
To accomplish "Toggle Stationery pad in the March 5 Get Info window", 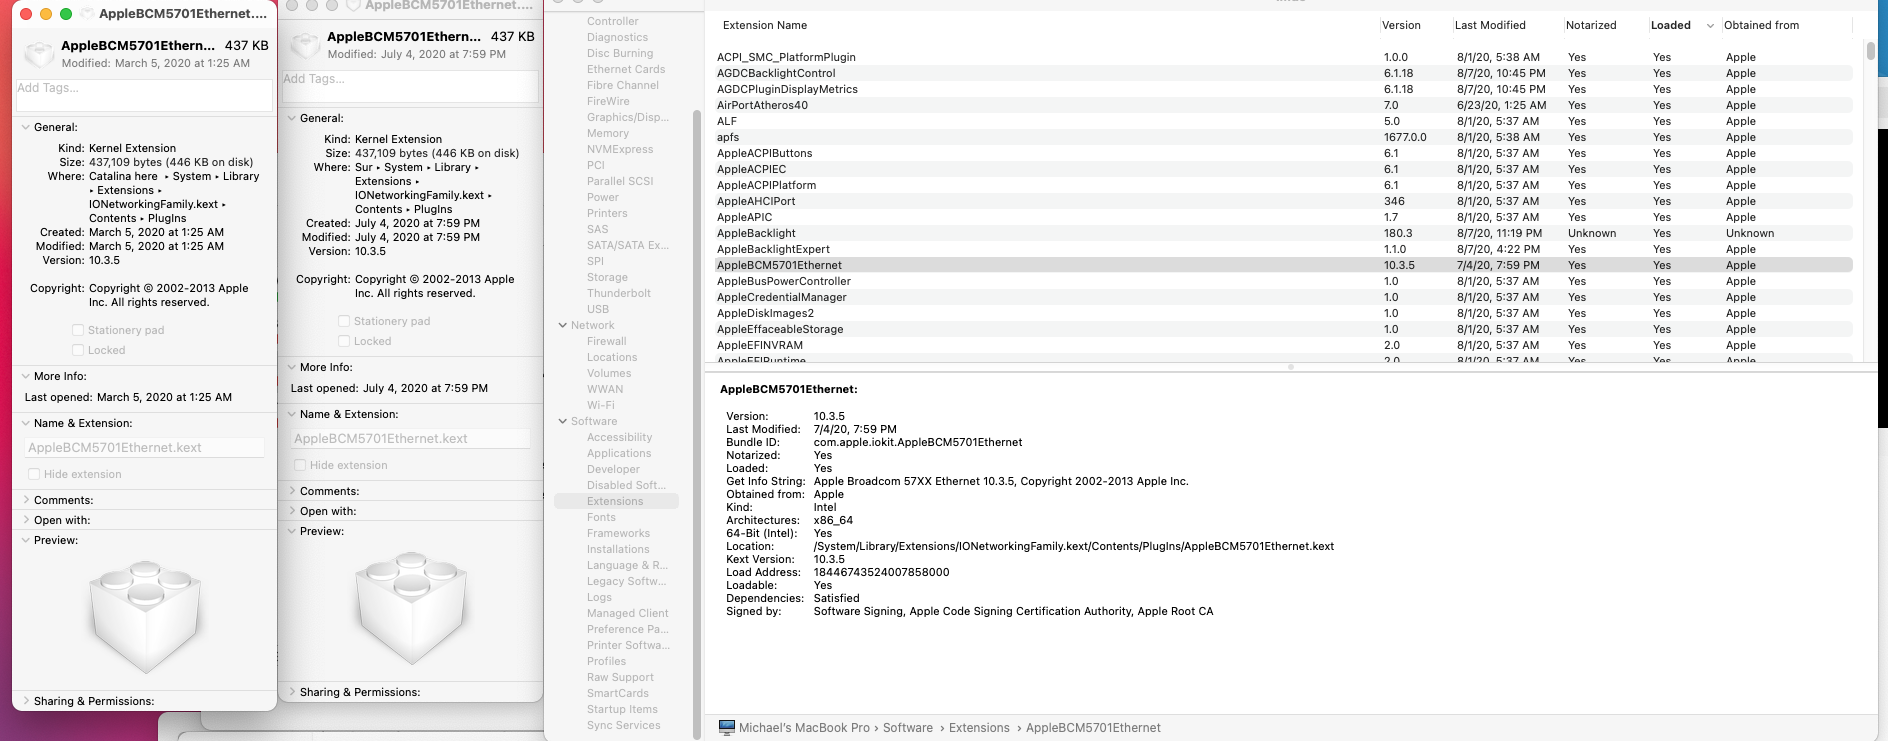I will pyautogui.click(x=78, y=330).
